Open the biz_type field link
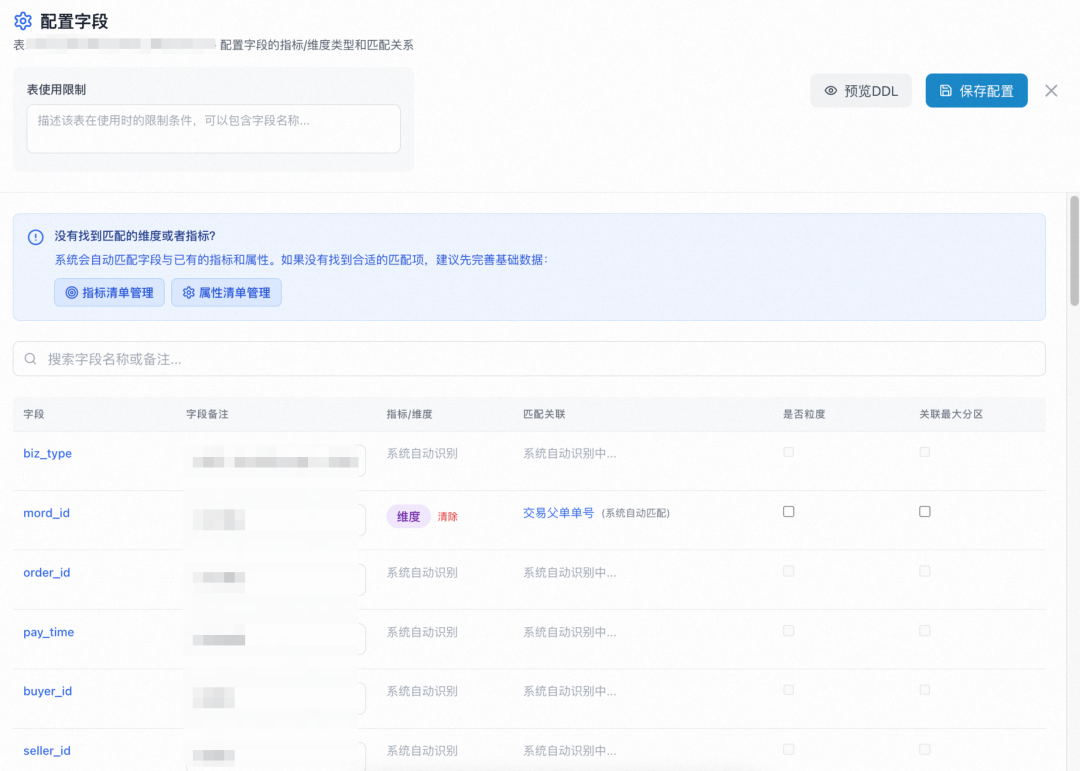The image size is (1080, 771). click(x=46, y=453)
